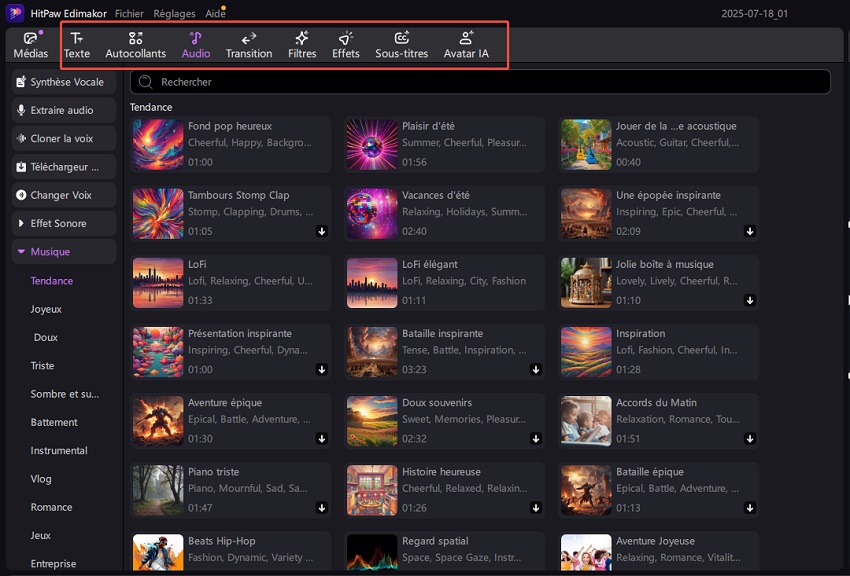Select the Audio tab

(196, 45)
